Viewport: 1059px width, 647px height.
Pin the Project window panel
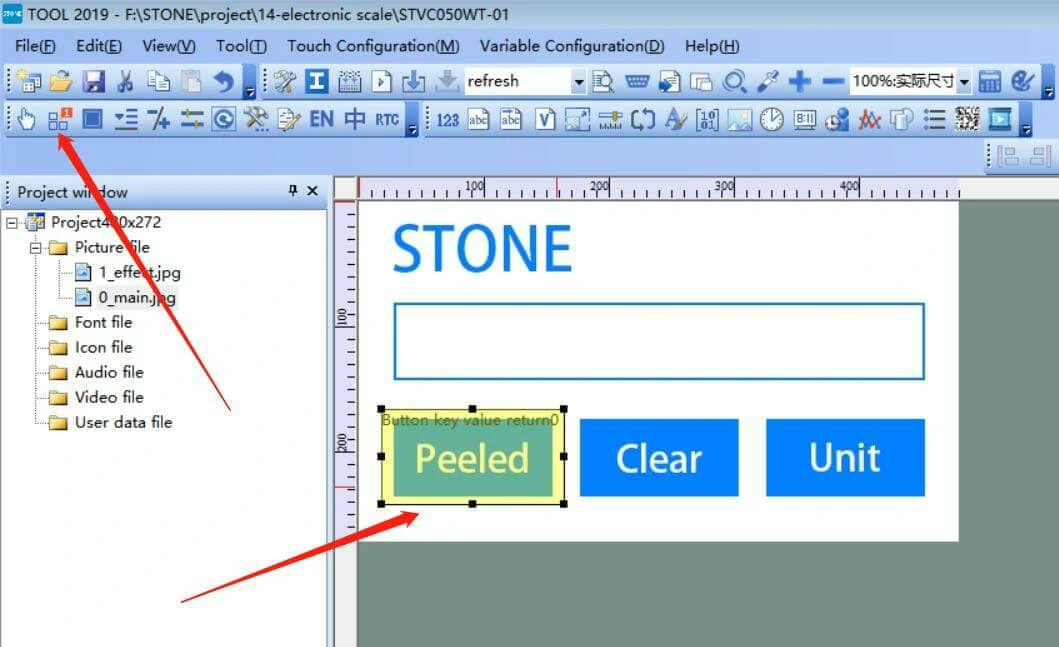point(293,190)
